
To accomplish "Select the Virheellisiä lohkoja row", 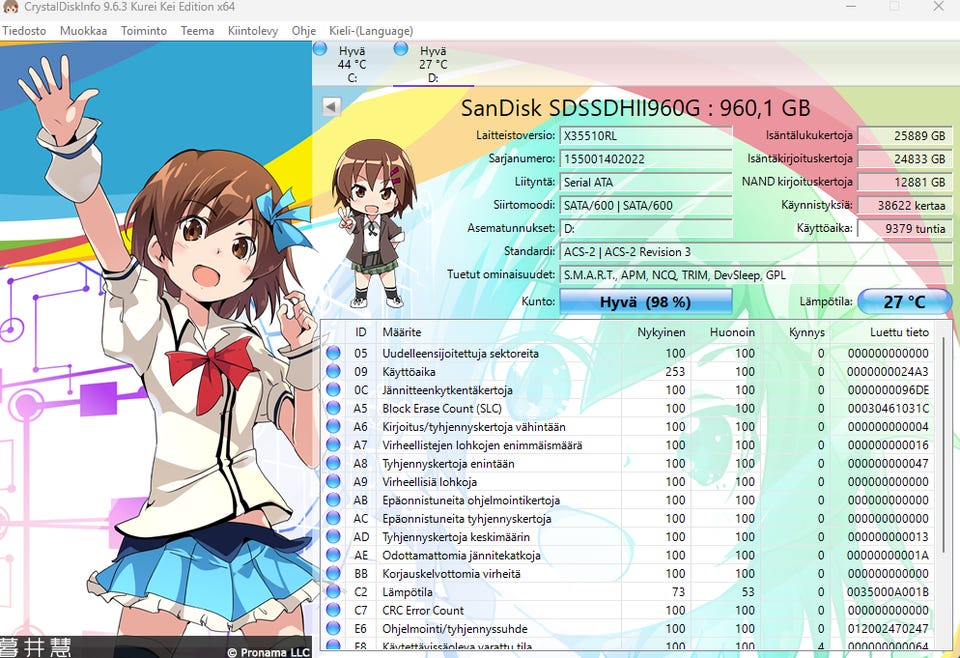I will point(628,482).
